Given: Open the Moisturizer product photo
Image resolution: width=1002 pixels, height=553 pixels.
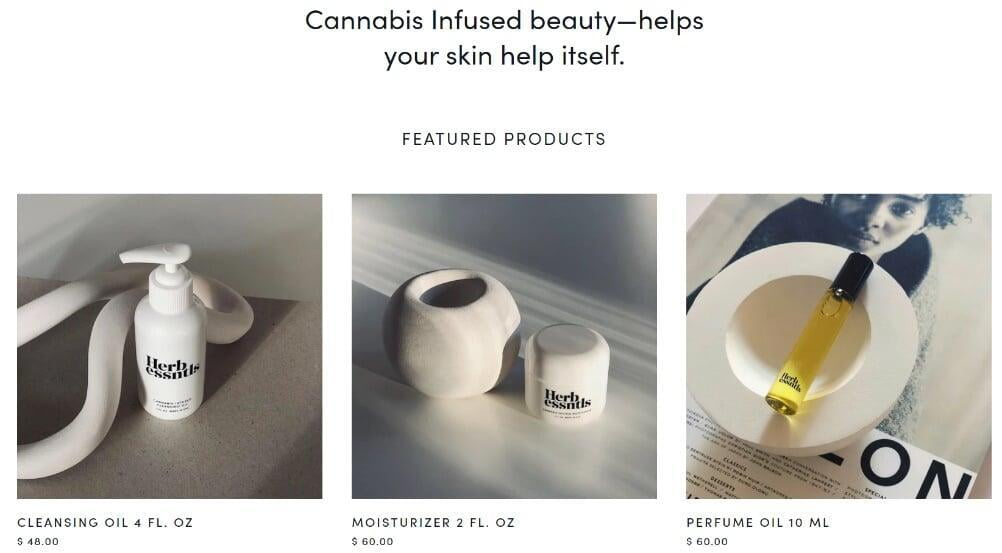Looking at the screenshot, I should coord(504,346).
